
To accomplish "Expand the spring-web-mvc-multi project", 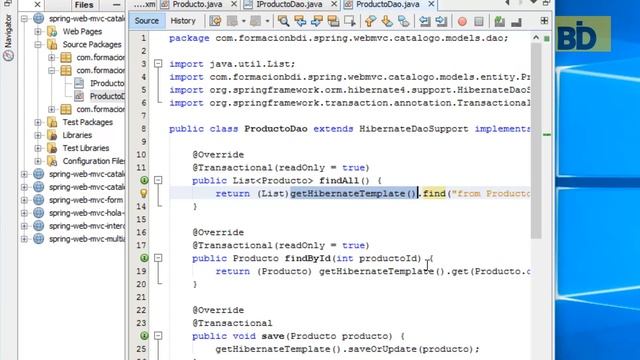I will click(x=24, y=239).
